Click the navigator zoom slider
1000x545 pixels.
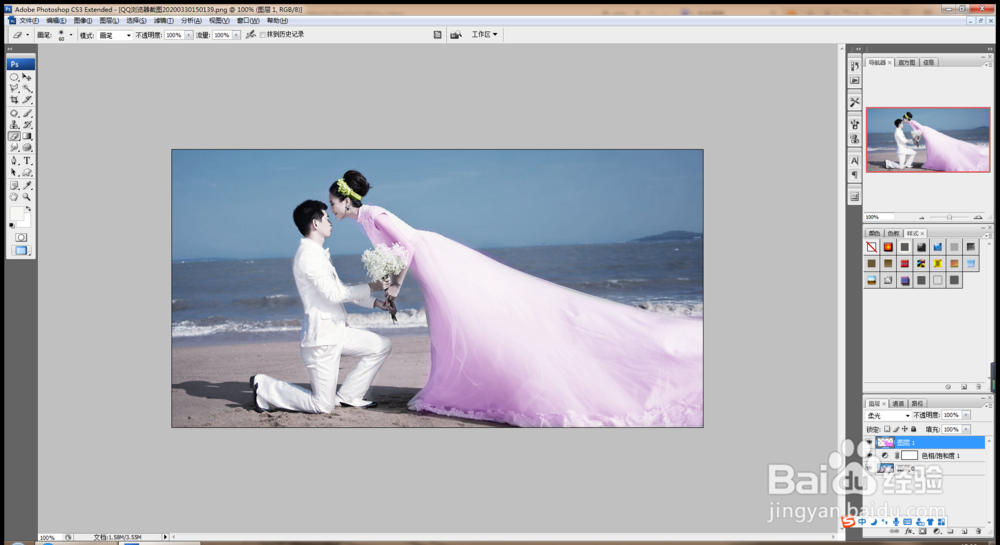950,217
